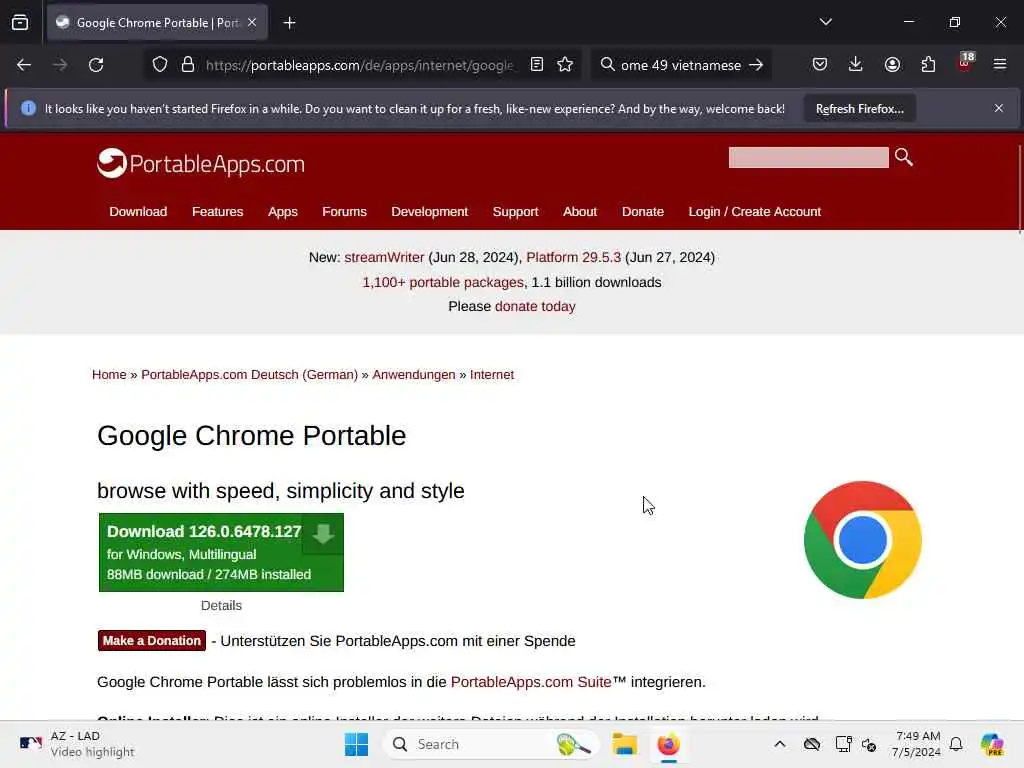Click the Refresh Firefox button
Viewport: 1024px width, 768px height.
(x=859, y=108)
